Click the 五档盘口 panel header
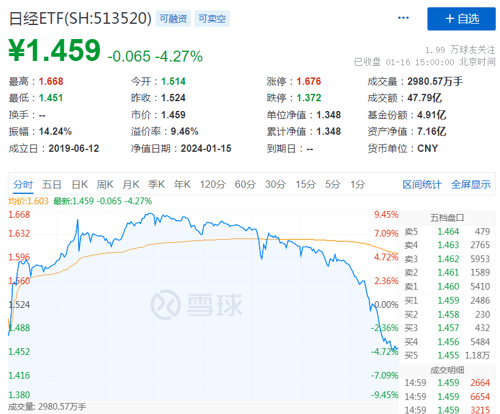This screenshot has height=414, width=500. point(447,218)
